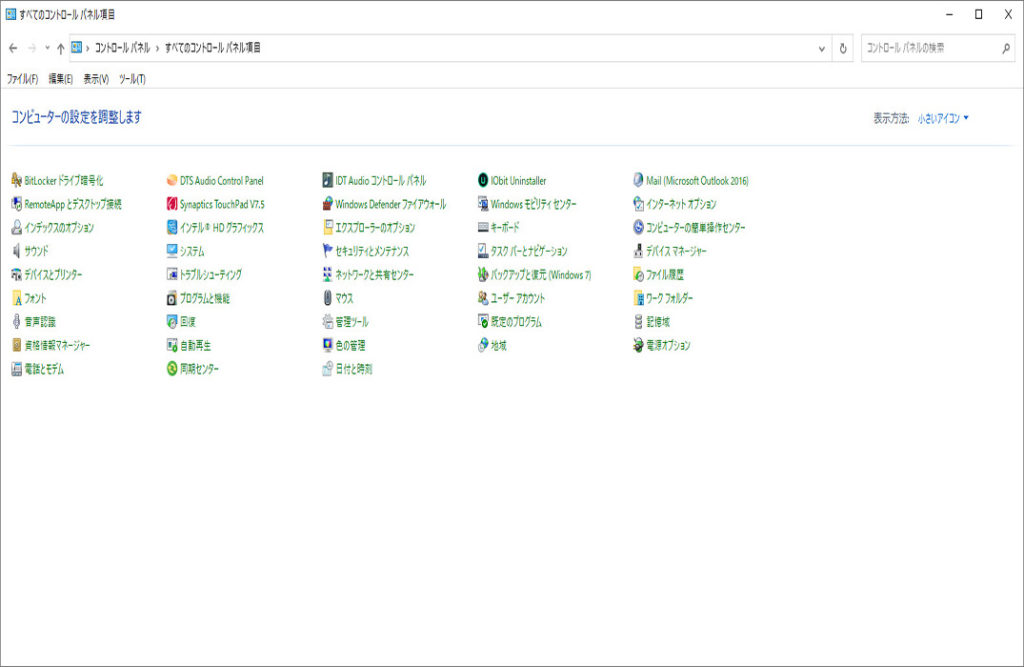The width and height of the screenshot is (1024, 667).
Task: Open the ファイル(F) menu
Action: tap(22, 79)
